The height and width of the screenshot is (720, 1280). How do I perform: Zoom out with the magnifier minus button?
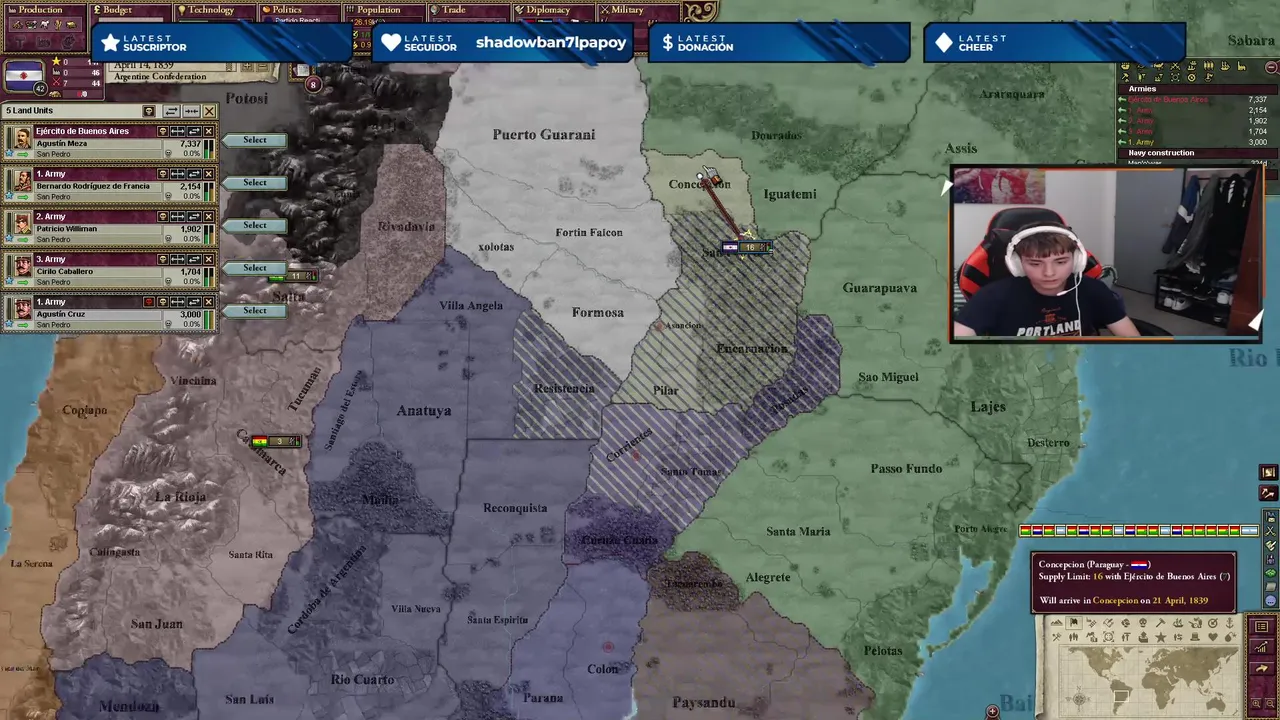pyautogui.click(x=1270, y=703)
